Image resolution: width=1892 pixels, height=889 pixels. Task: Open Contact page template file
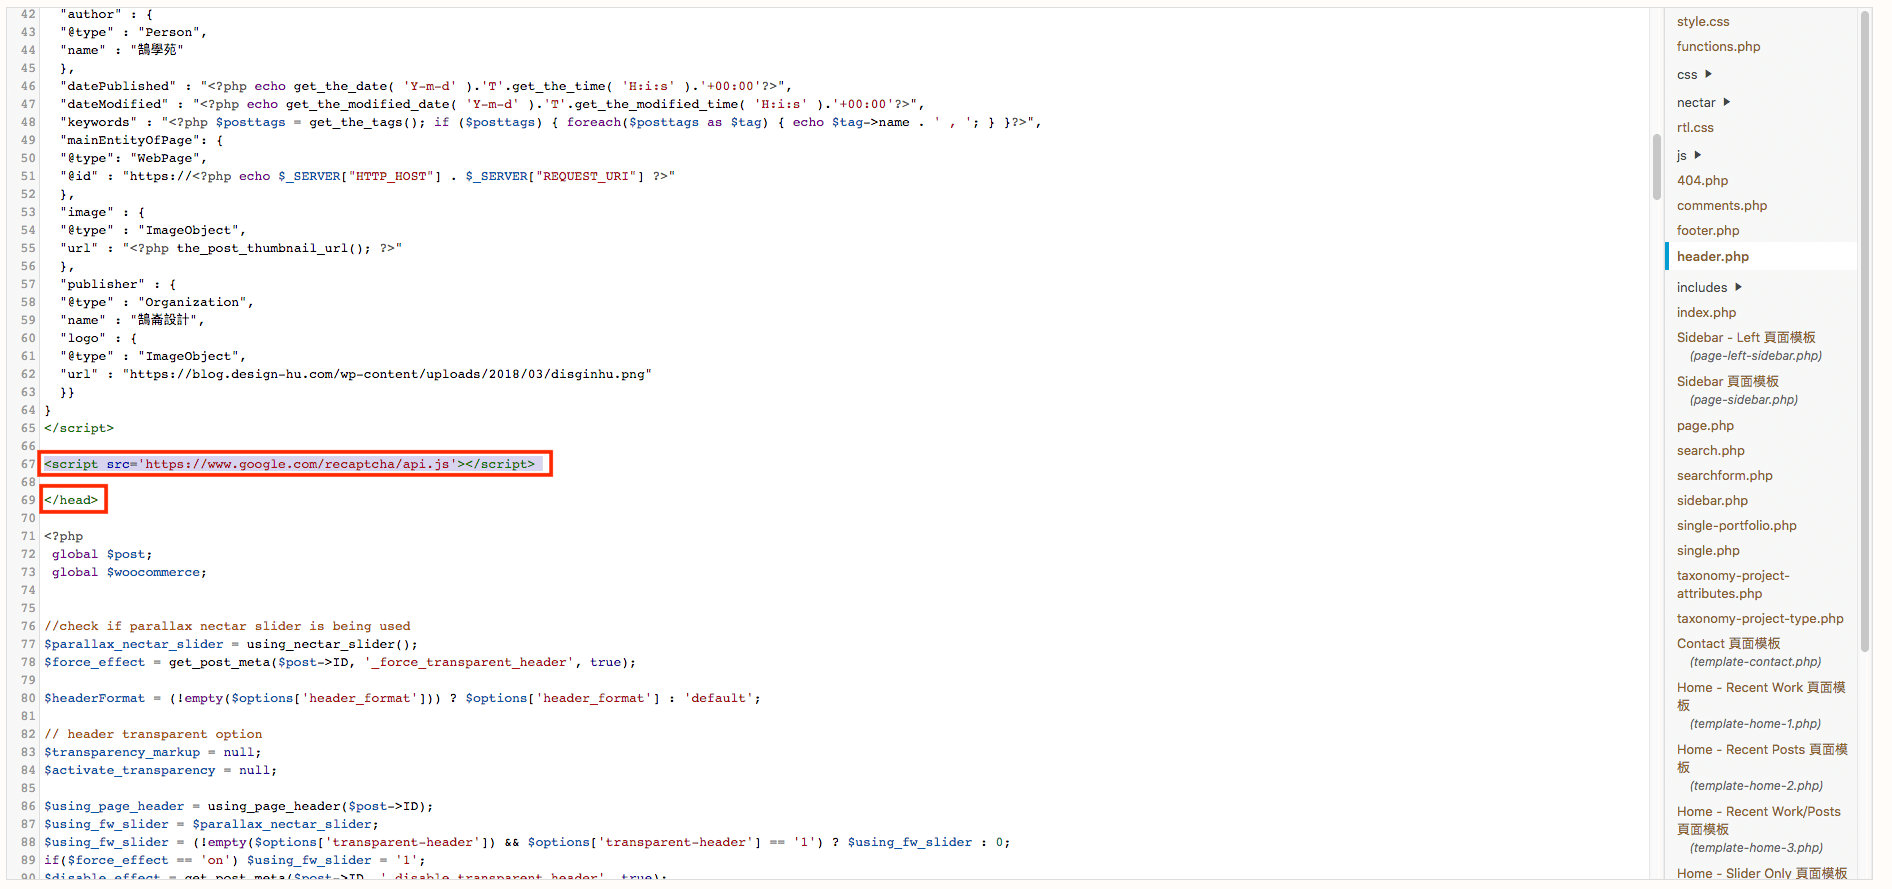1749,652
